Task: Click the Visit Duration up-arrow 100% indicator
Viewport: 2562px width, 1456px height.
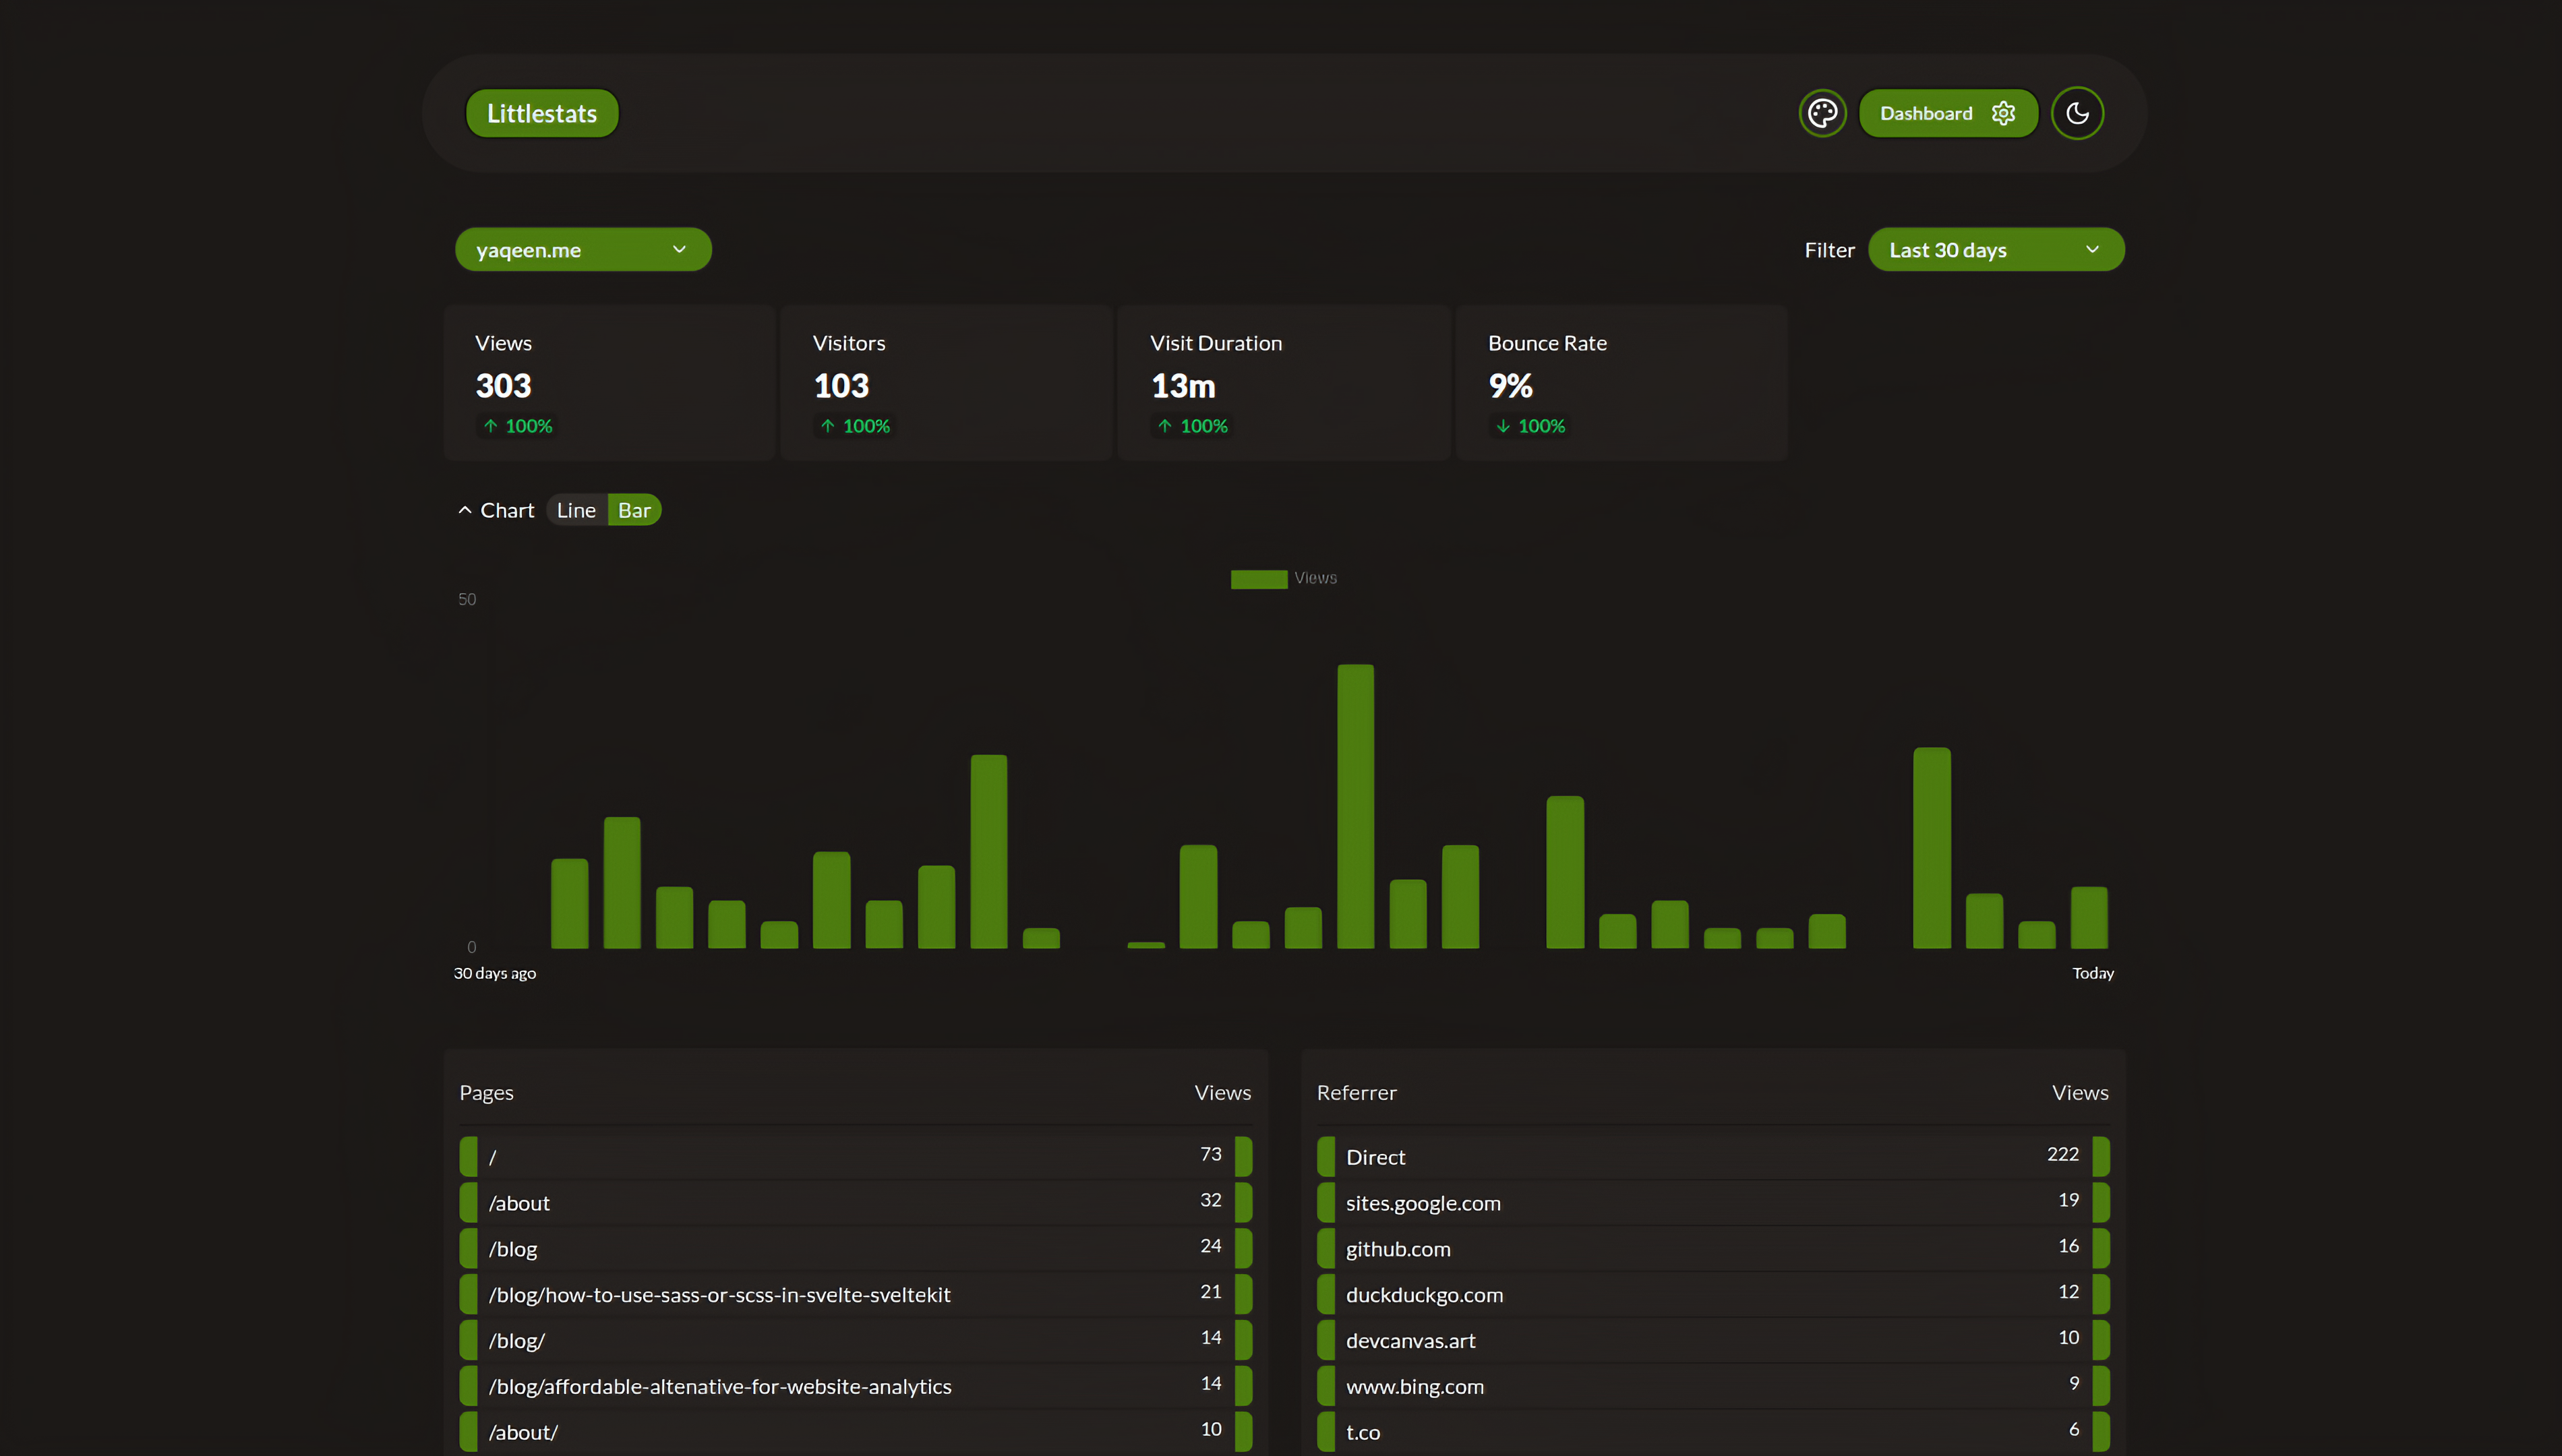Action: [1192, 426]
